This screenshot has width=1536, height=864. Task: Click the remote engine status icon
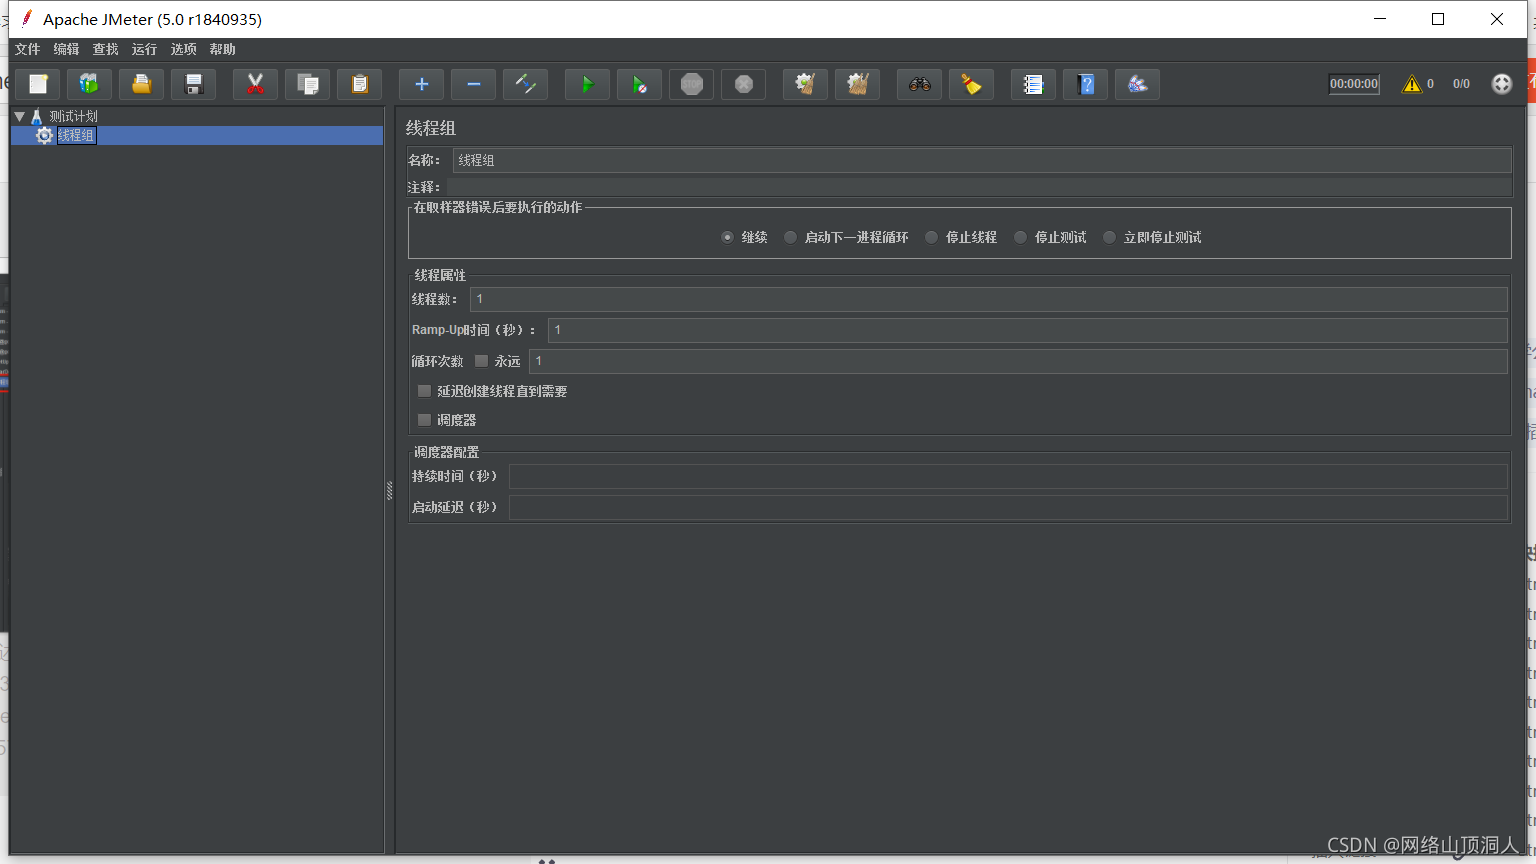[x=1502, y=84]
